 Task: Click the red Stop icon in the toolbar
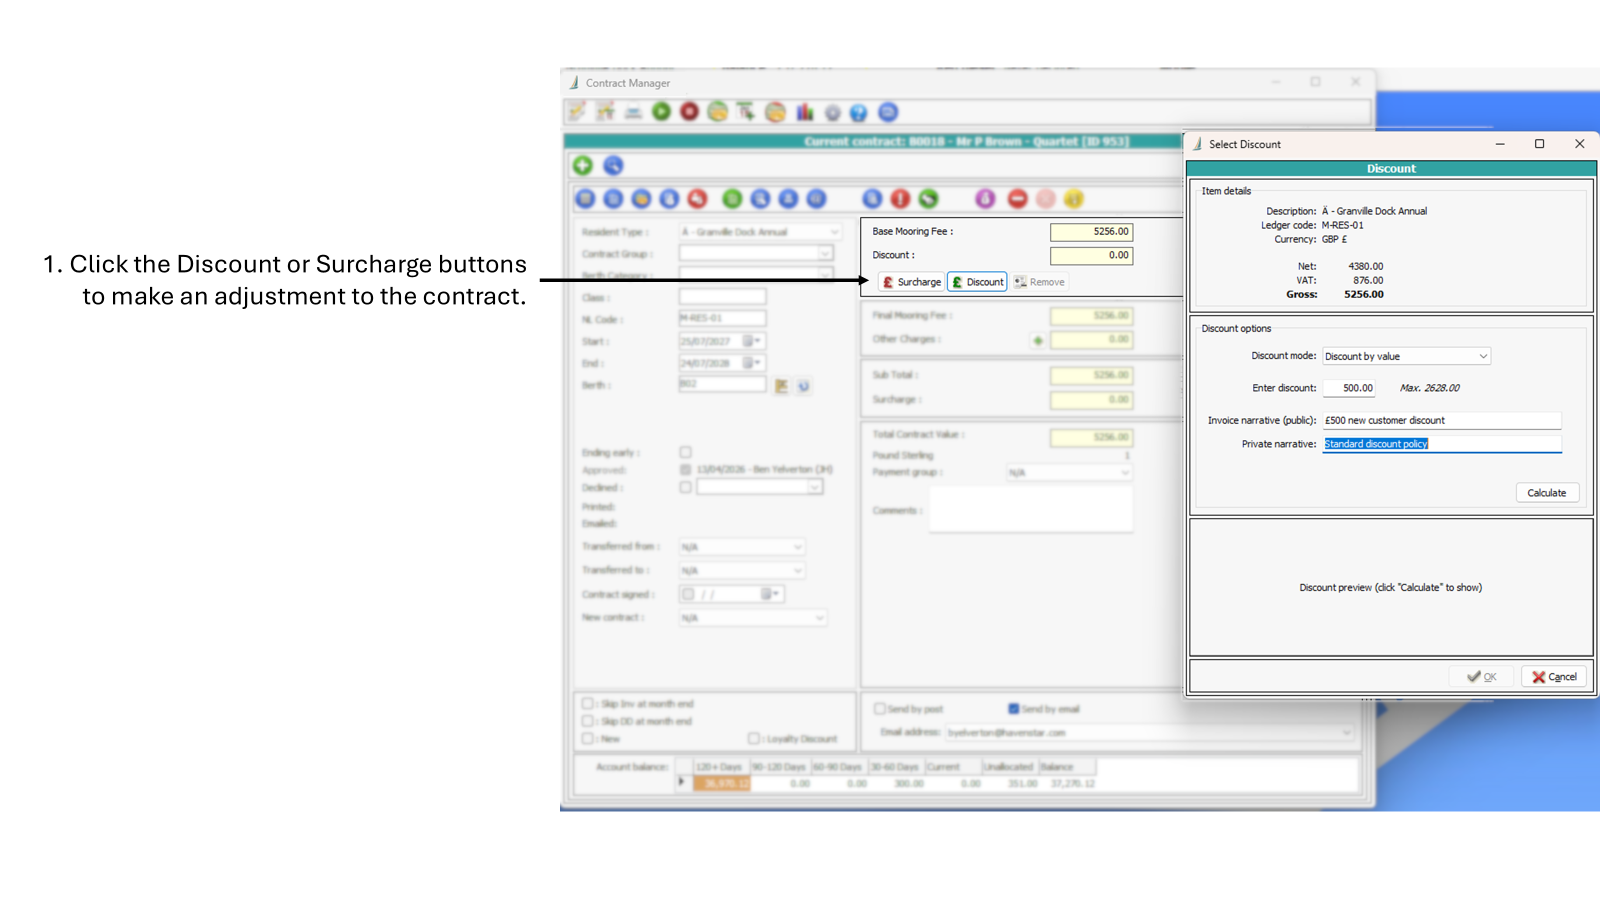[690, 112]
